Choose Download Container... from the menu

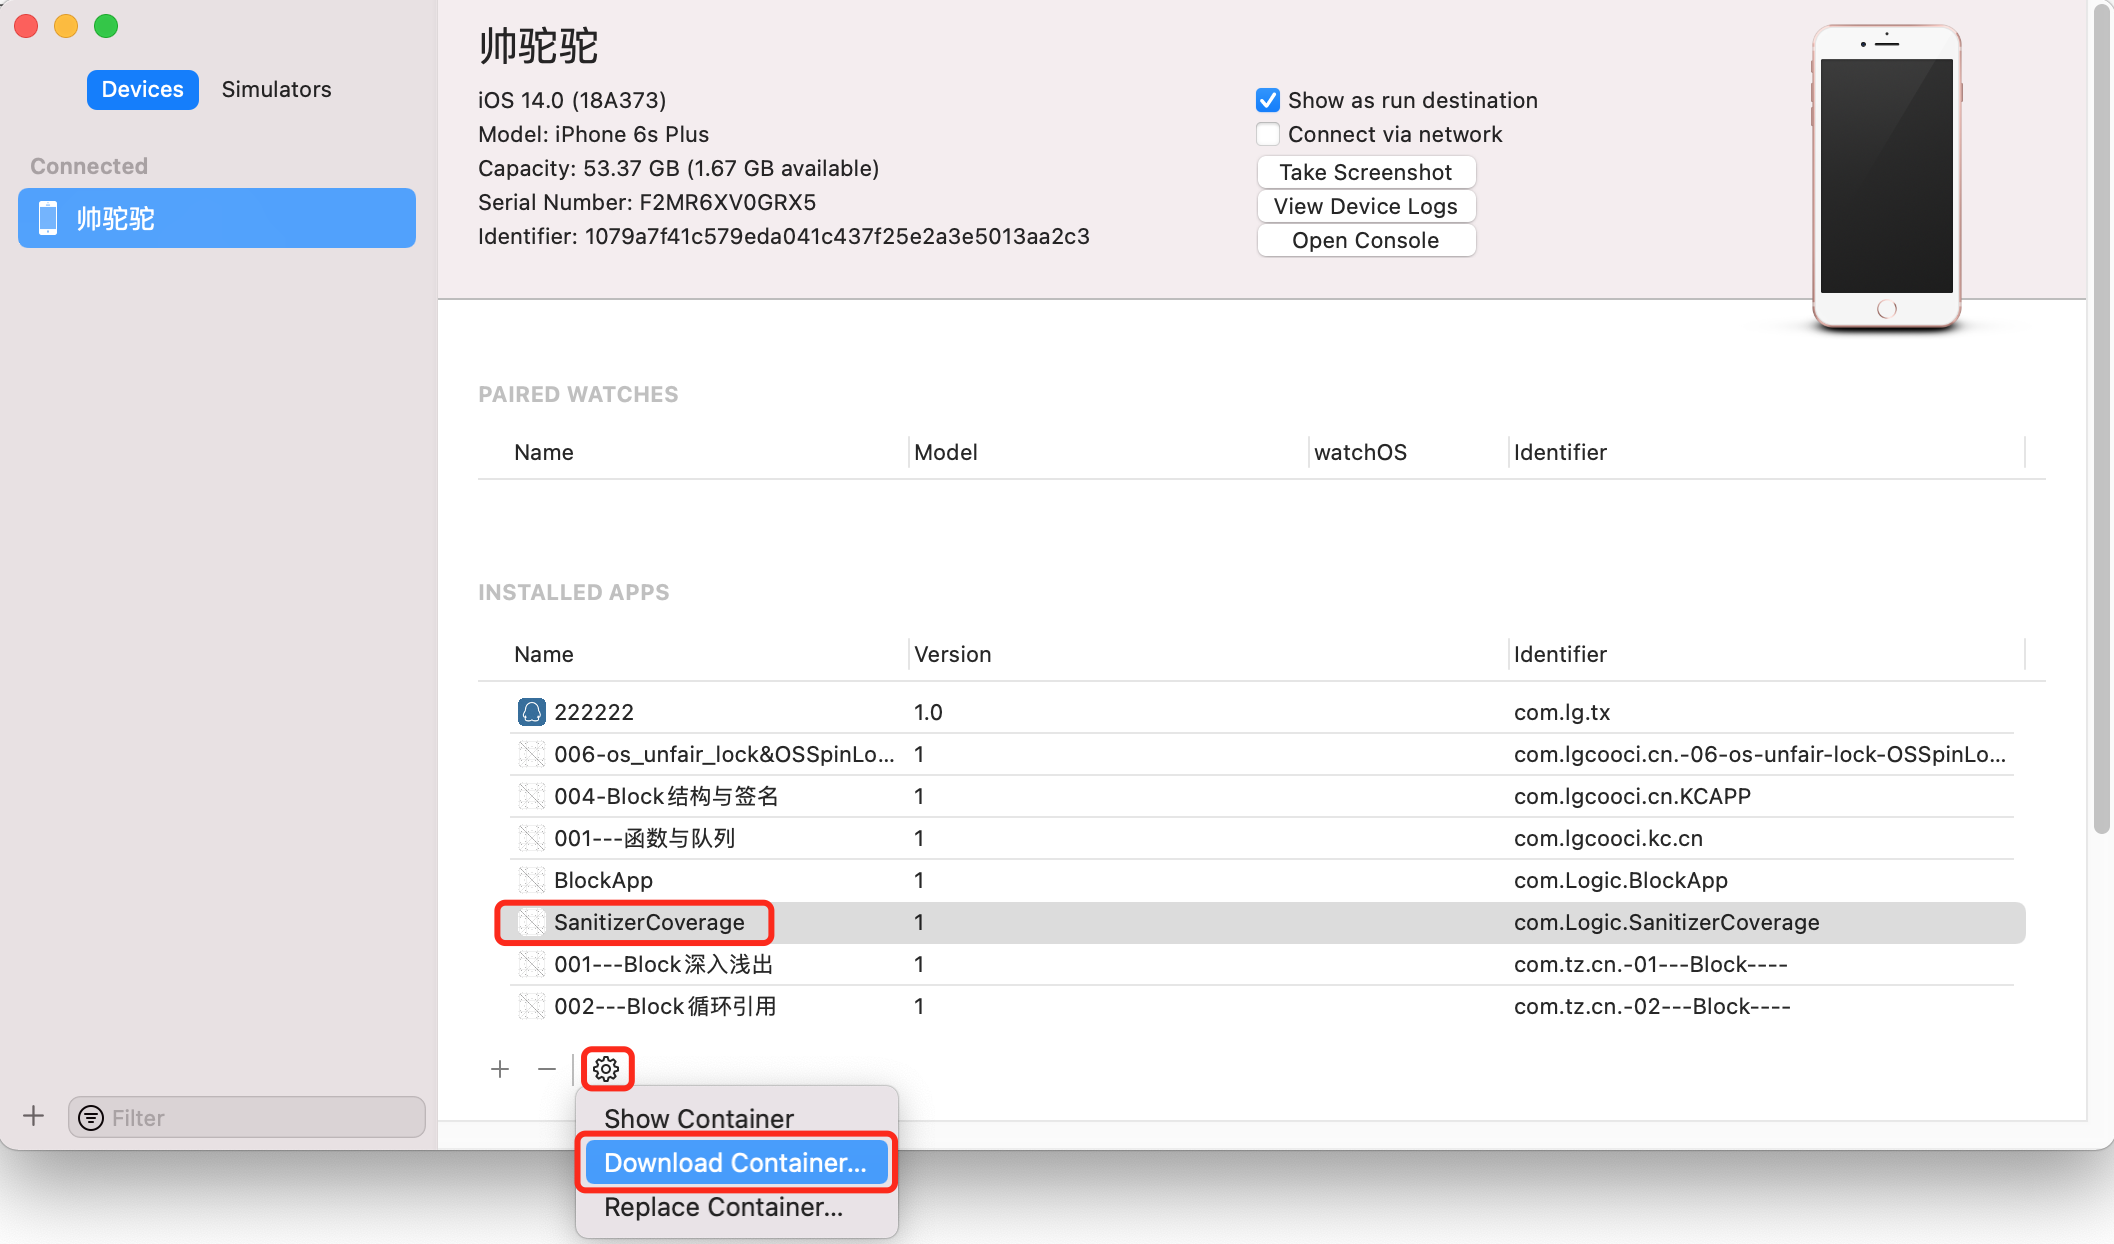[x=737, y=1162]
